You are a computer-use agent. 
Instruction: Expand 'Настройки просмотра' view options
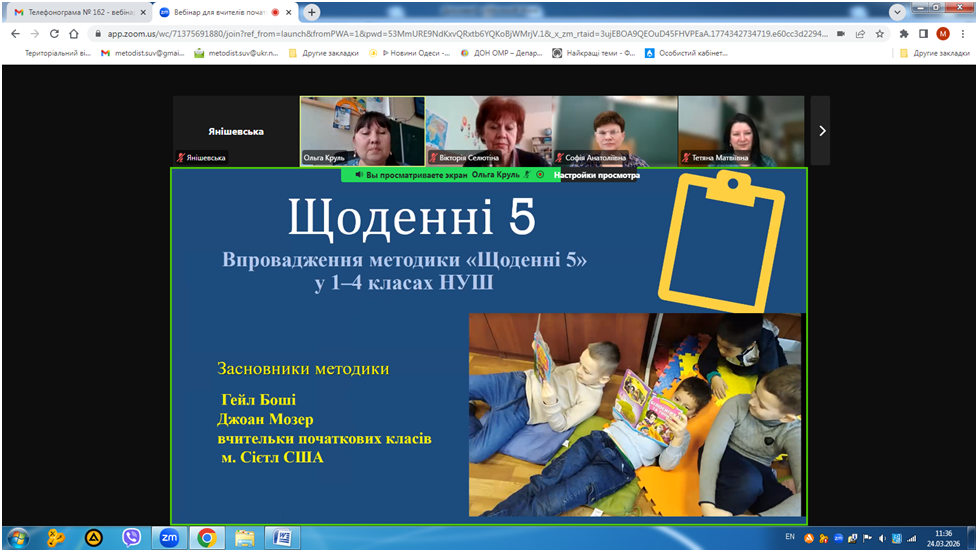click(x=599, y=174)
